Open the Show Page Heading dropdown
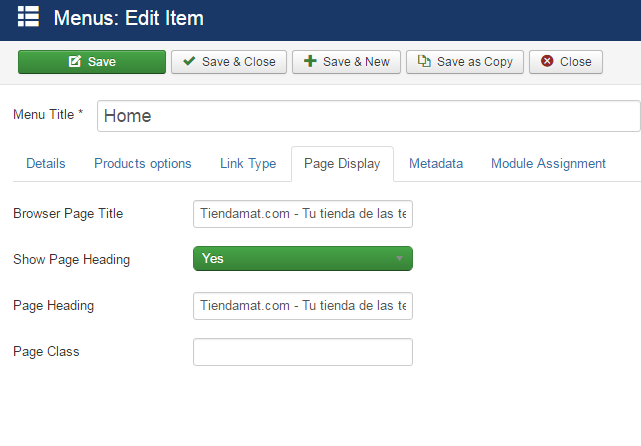The height and width of the screenshot is (446, 641). (x=302, y=259)
